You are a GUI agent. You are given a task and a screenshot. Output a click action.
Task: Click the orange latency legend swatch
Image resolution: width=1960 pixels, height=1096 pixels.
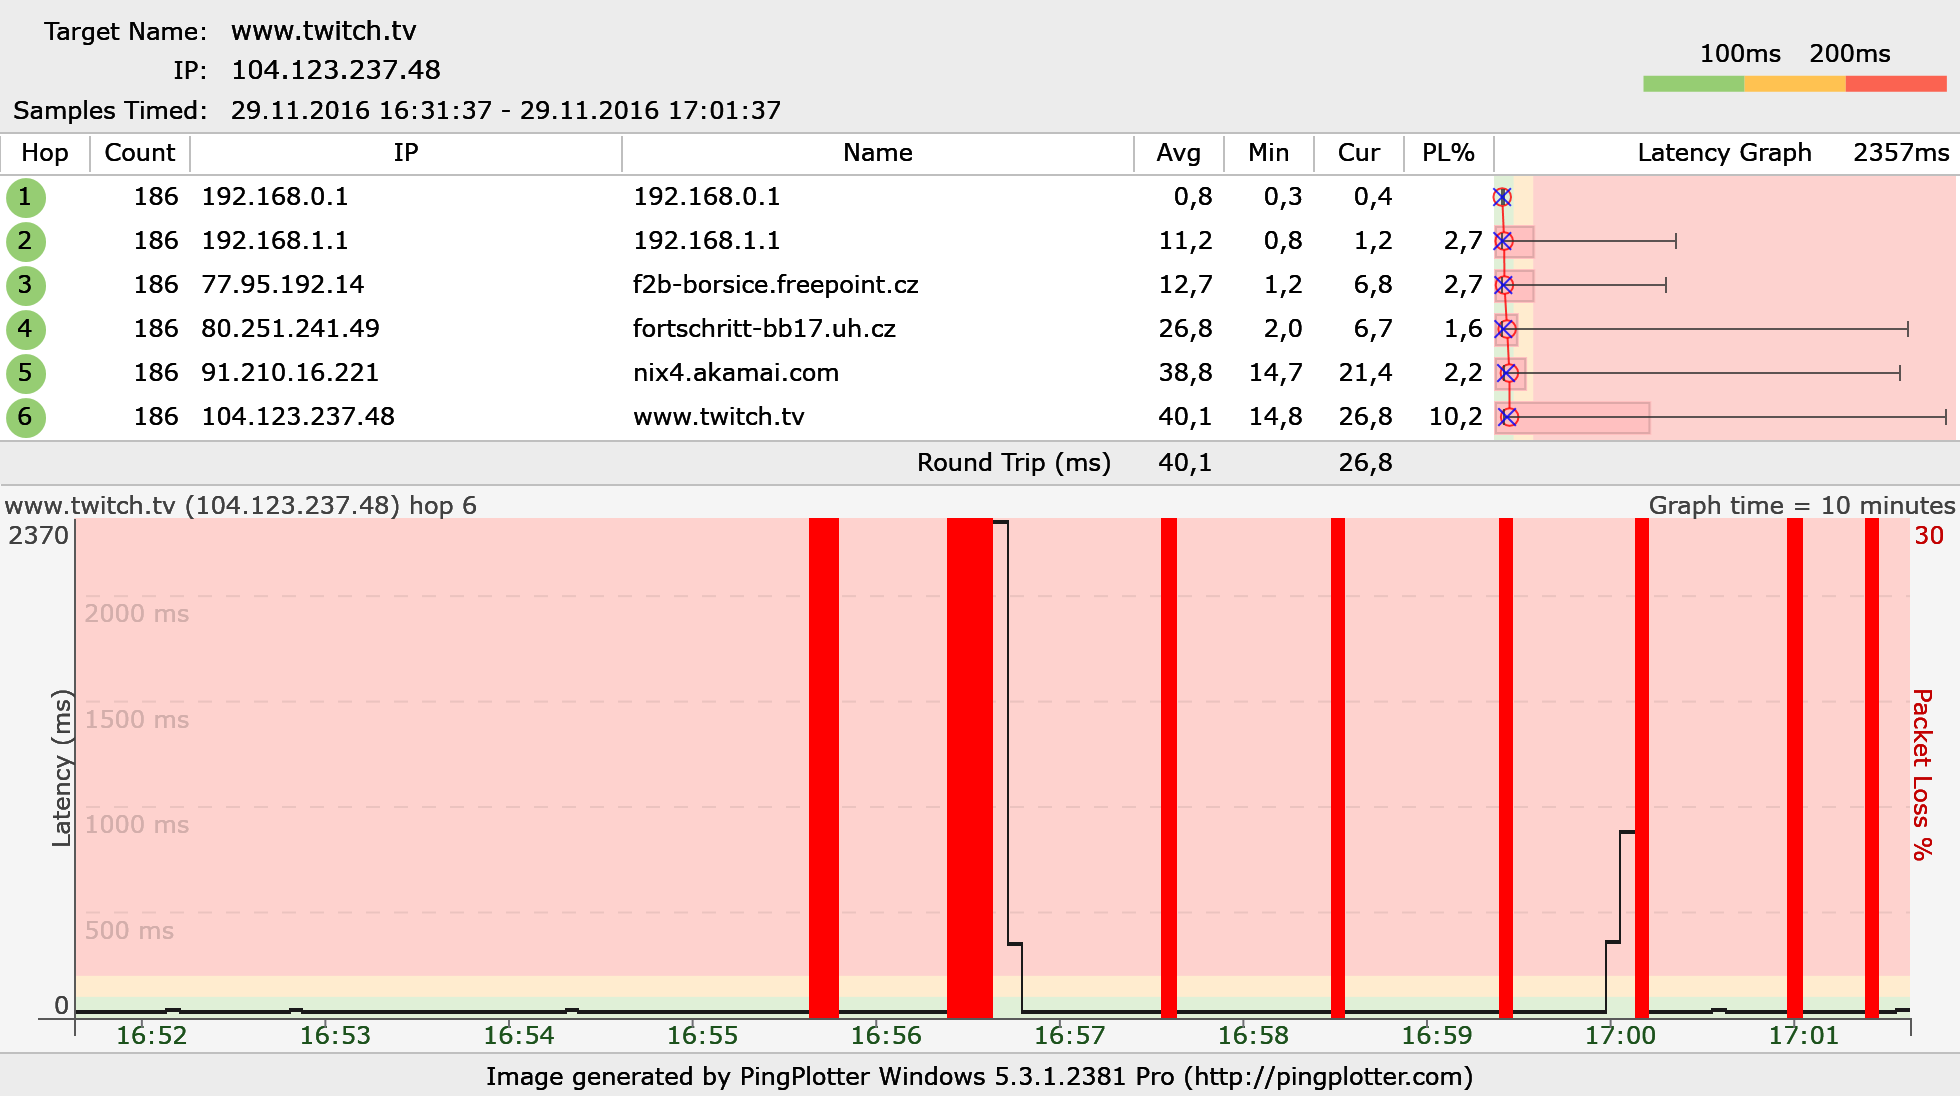click(1794, 84)
